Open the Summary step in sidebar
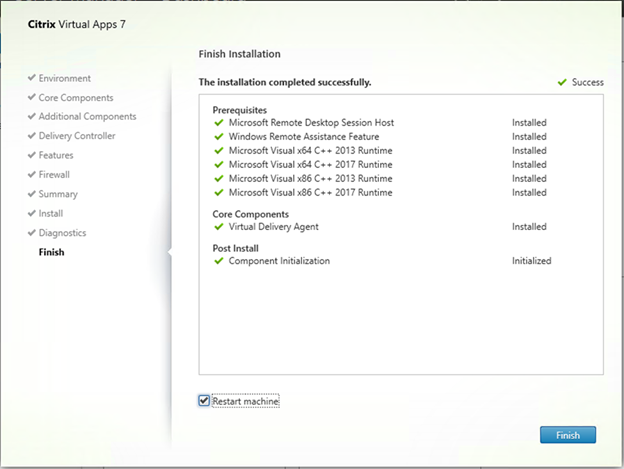 click(x=58, y=194)
